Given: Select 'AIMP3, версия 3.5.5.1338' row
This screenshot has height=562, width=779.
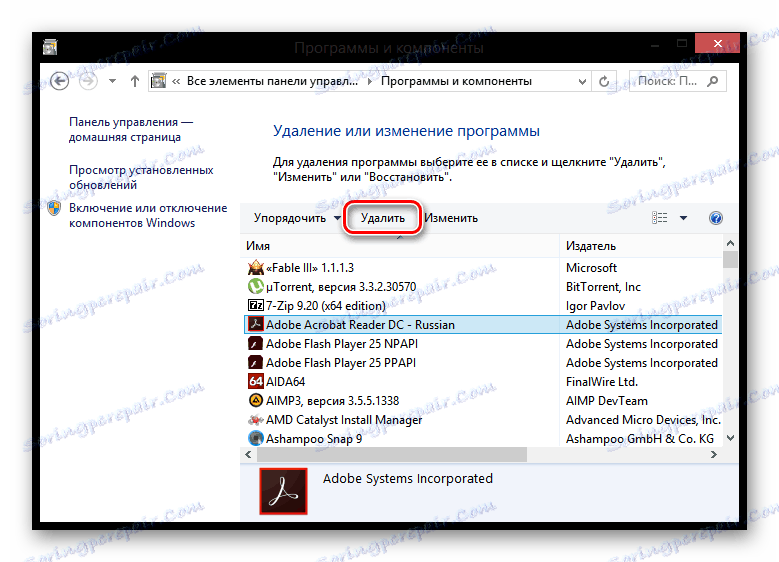Looking at the screenshot, I should 483,401.
